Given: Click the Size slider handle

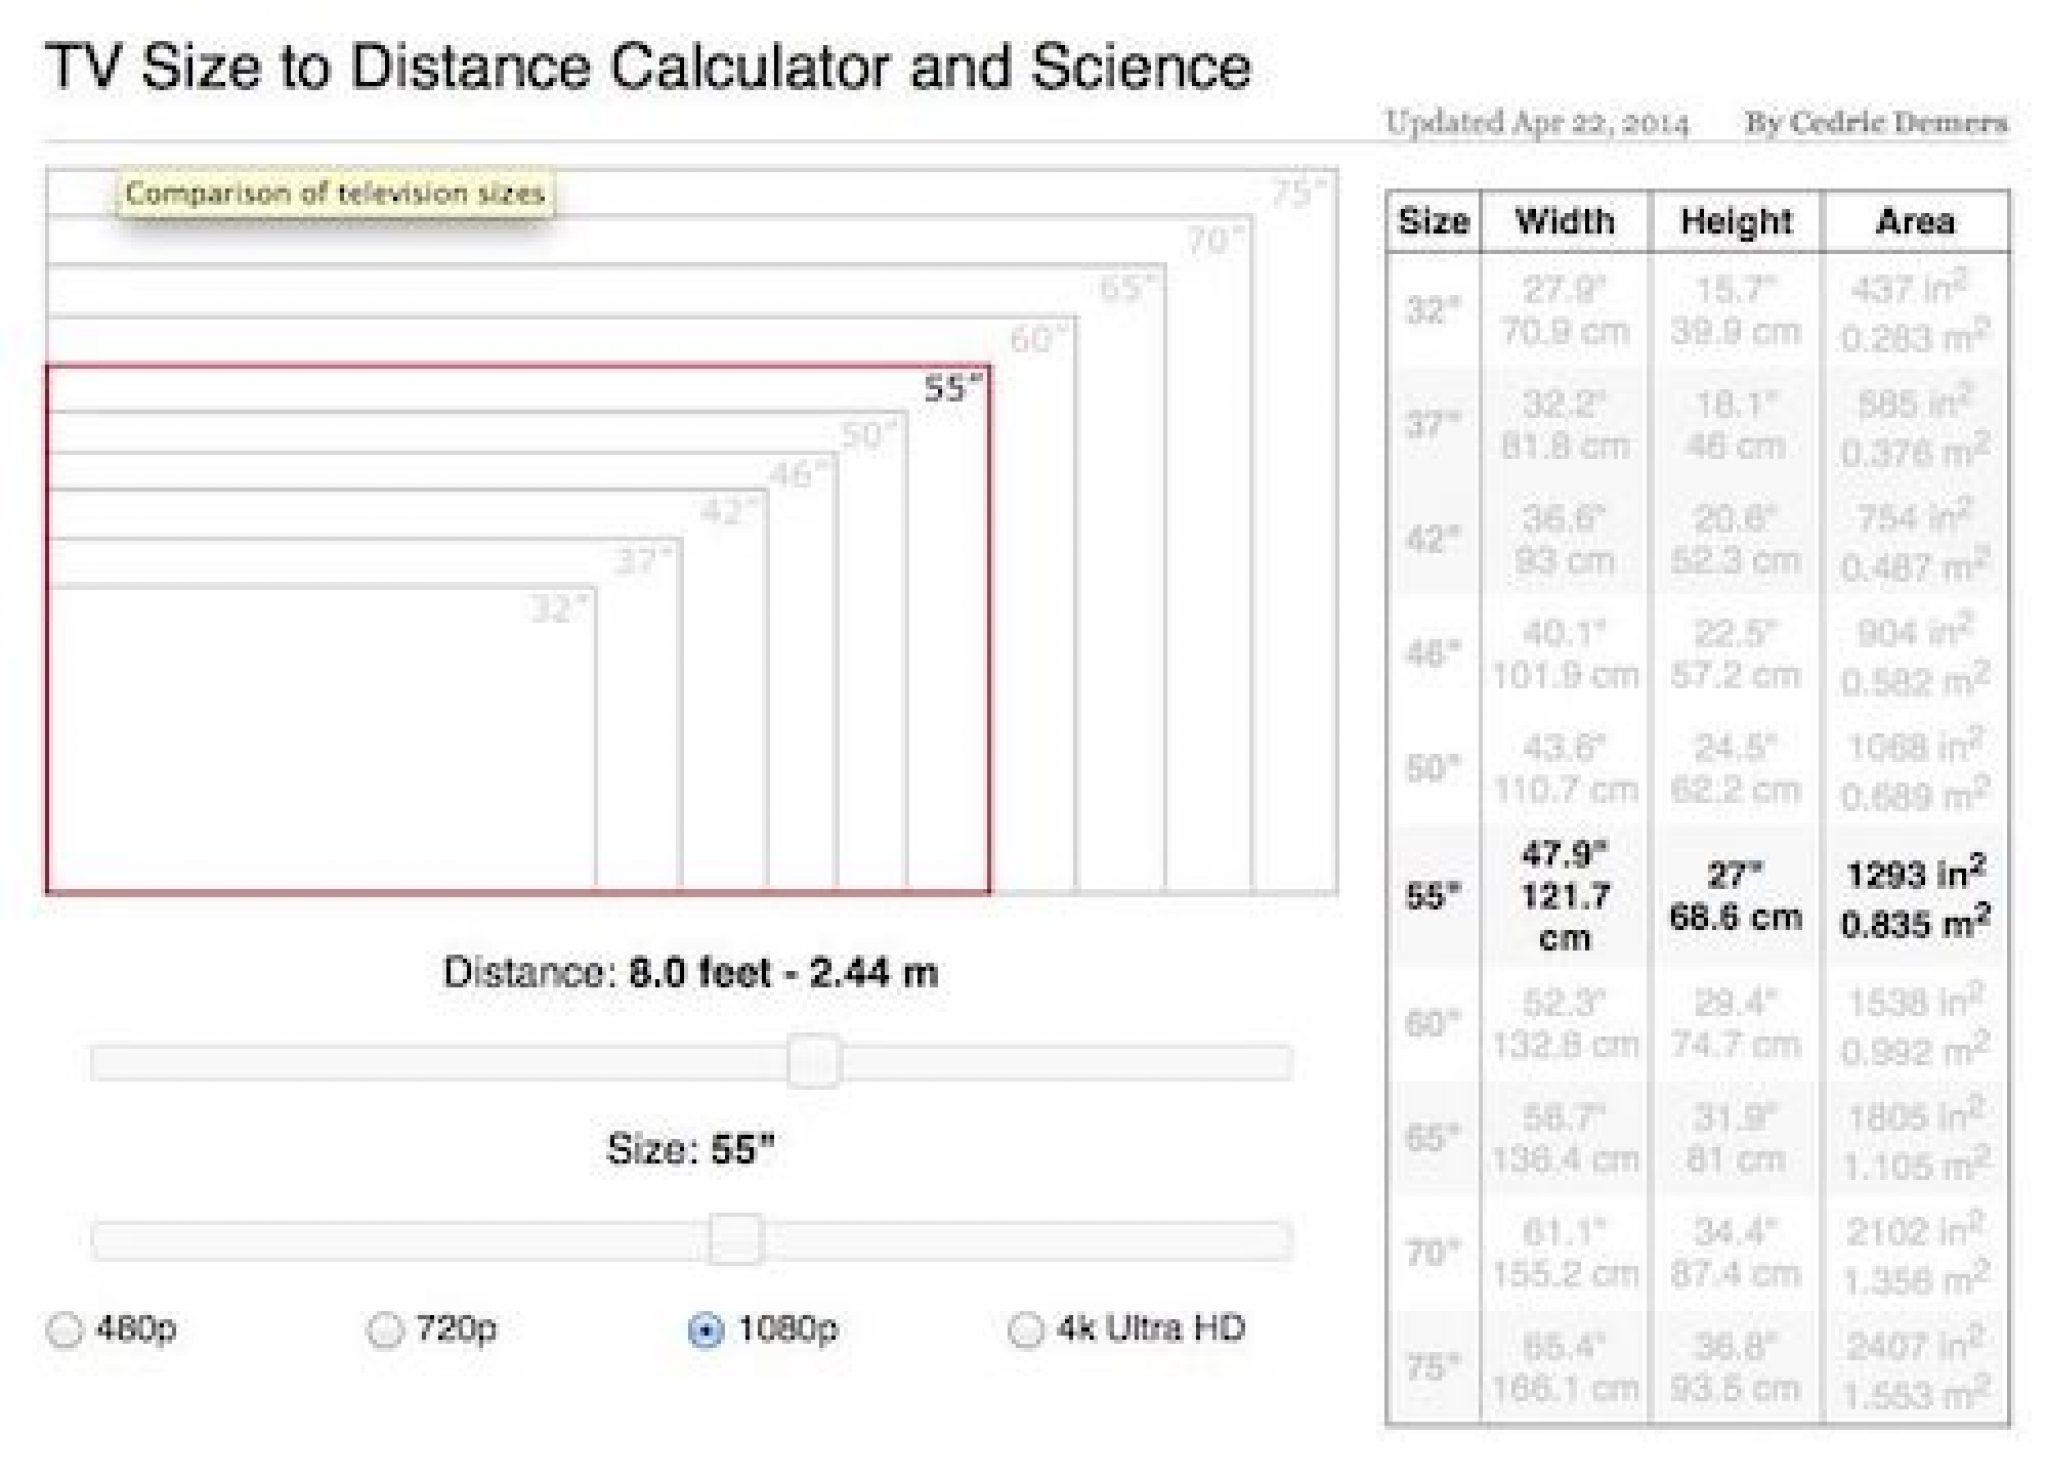Looking at the screenshot, I should 736,1239.
